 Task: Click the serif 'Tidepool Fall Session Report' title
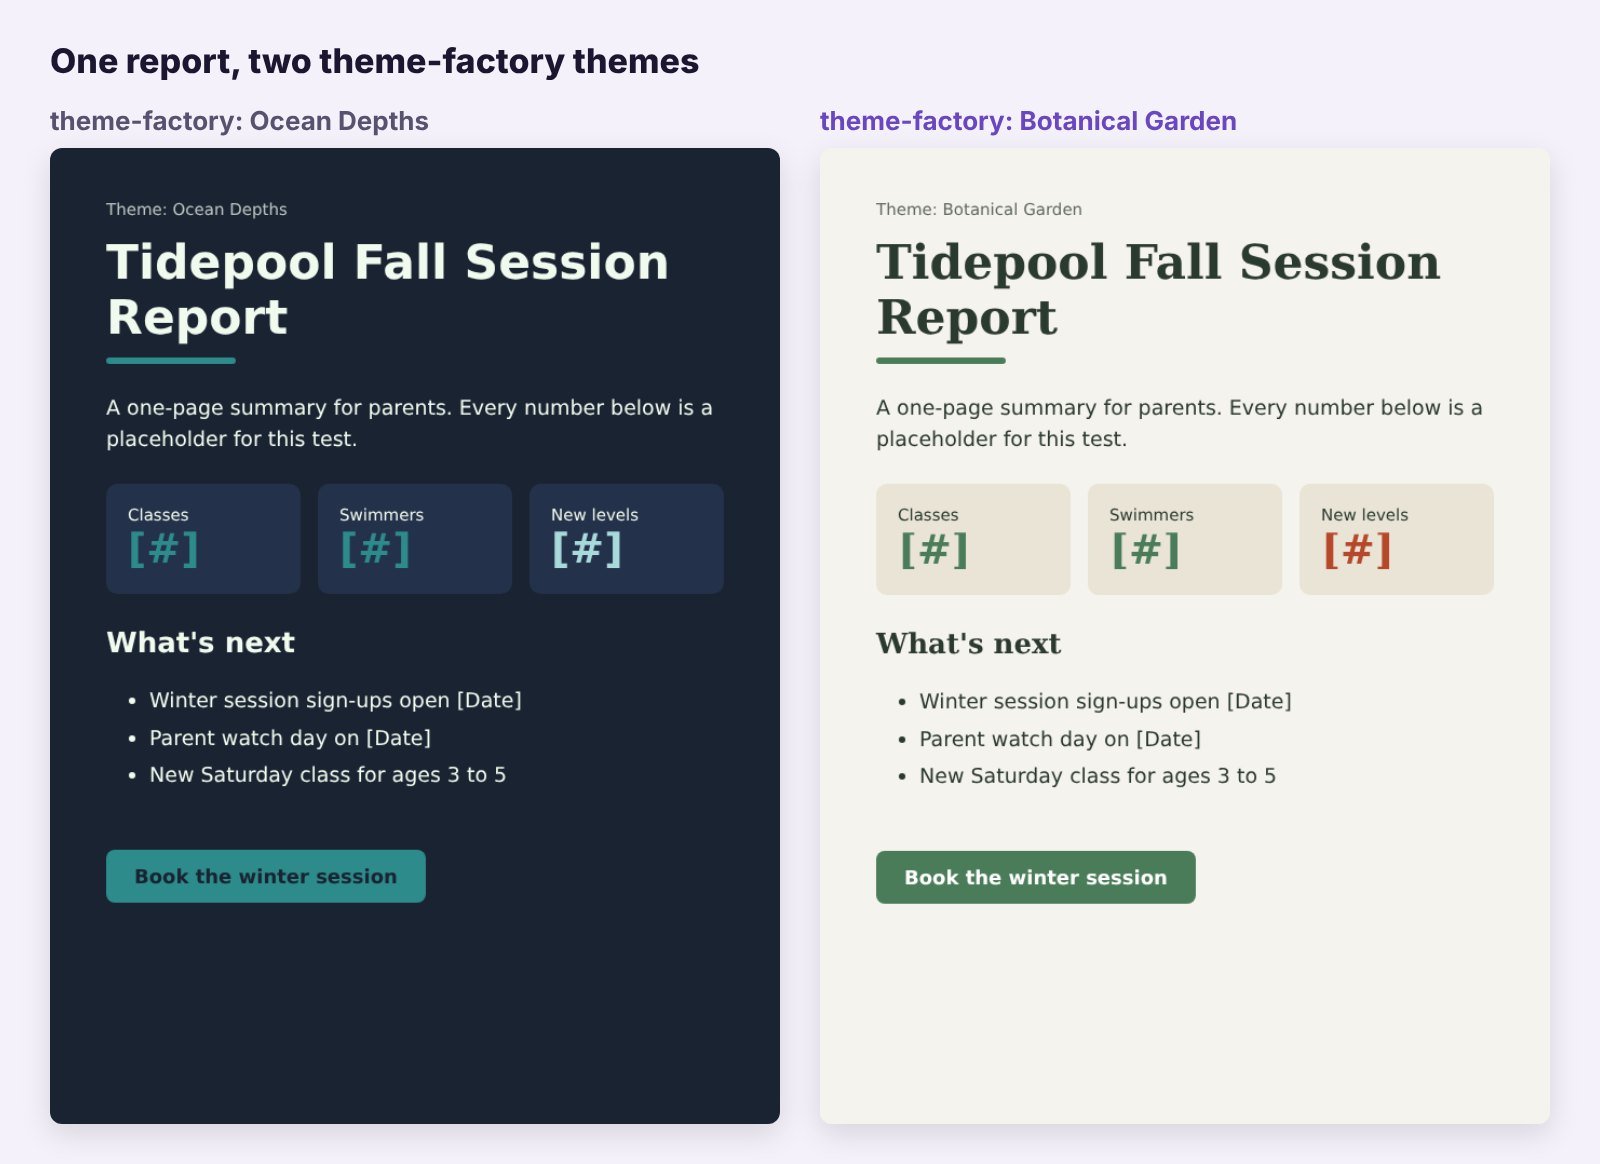[1158, 289]
